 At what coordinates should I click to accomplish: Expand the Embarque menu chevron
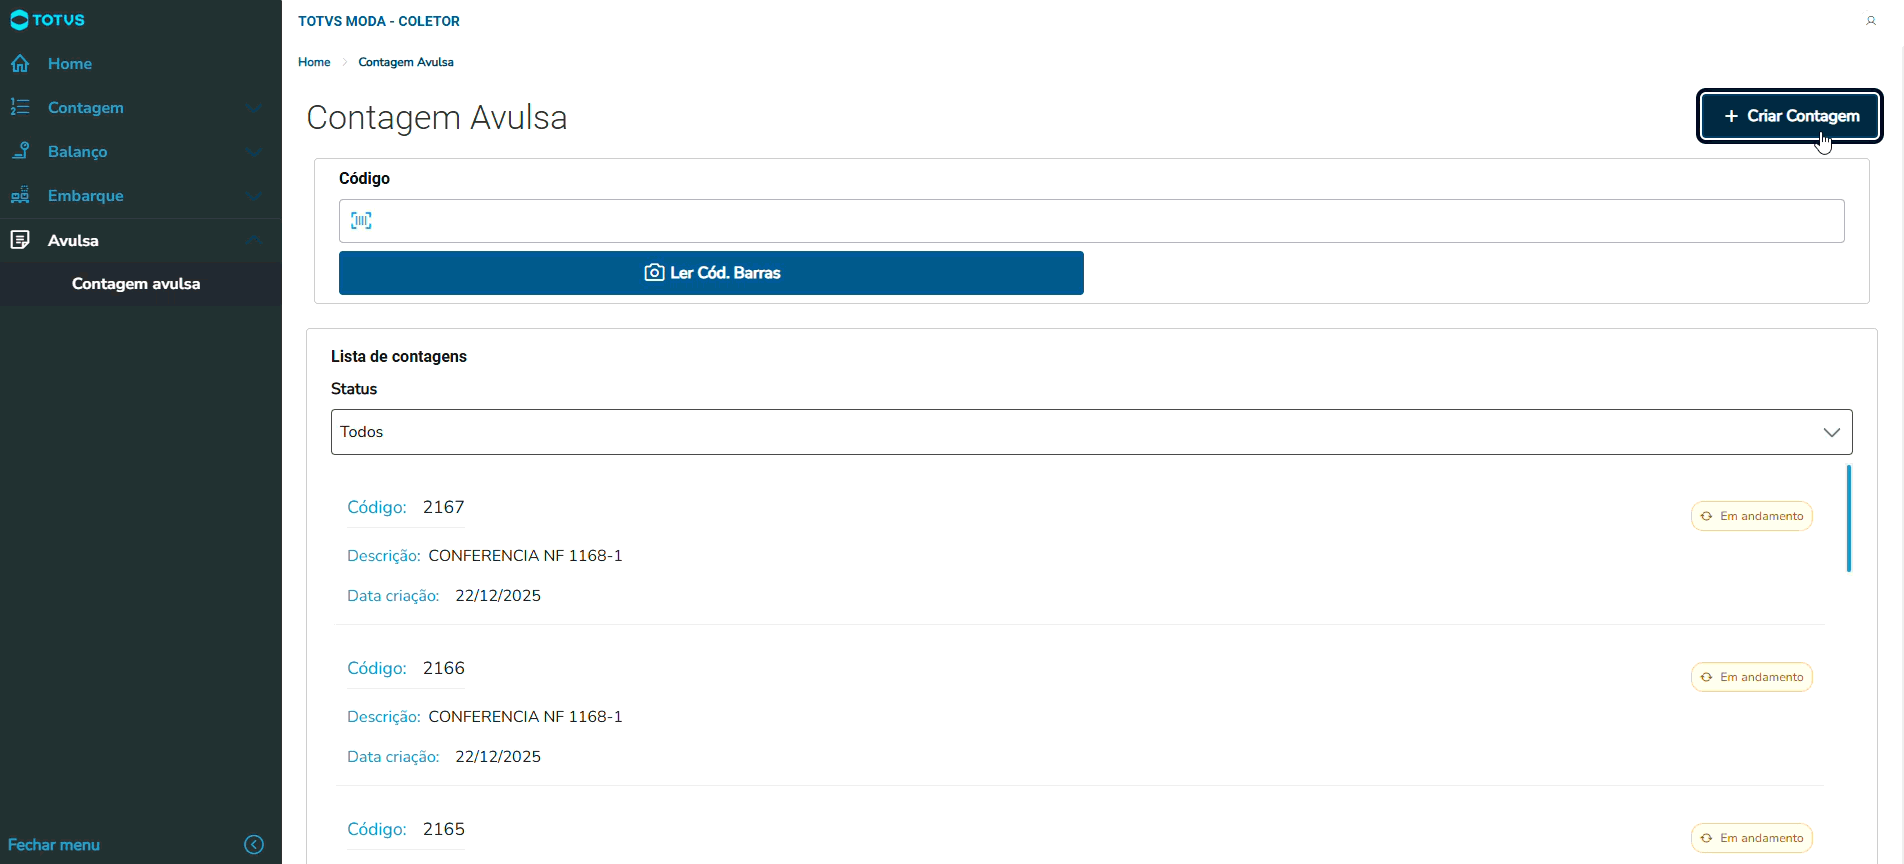pos(254,196)
